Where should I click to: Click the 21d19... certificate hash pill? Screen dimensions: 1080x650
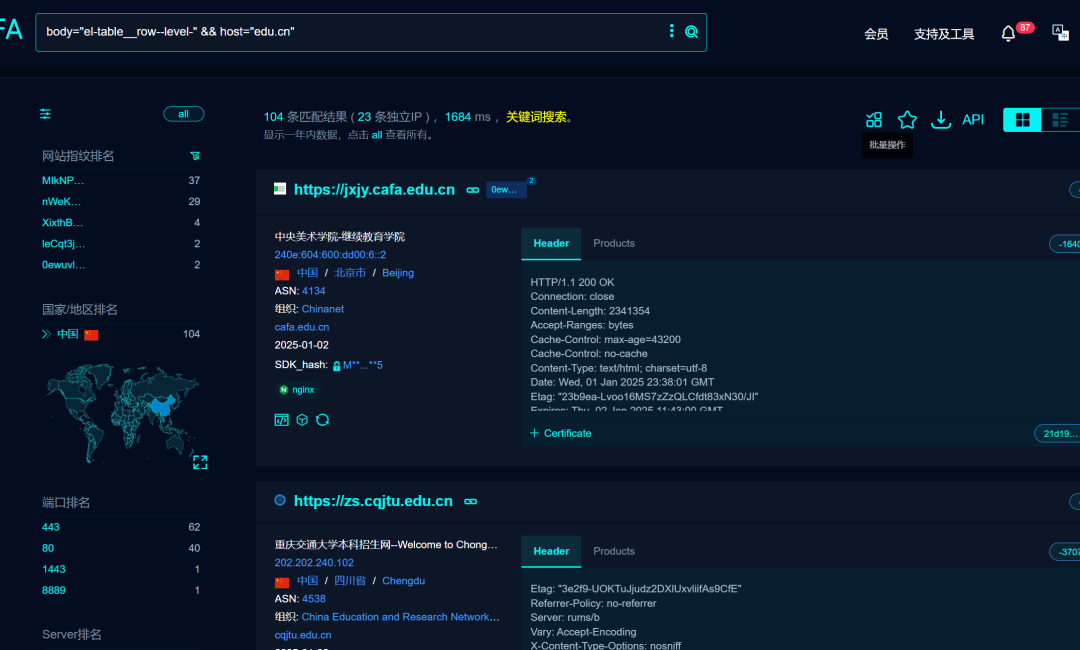1058,433
